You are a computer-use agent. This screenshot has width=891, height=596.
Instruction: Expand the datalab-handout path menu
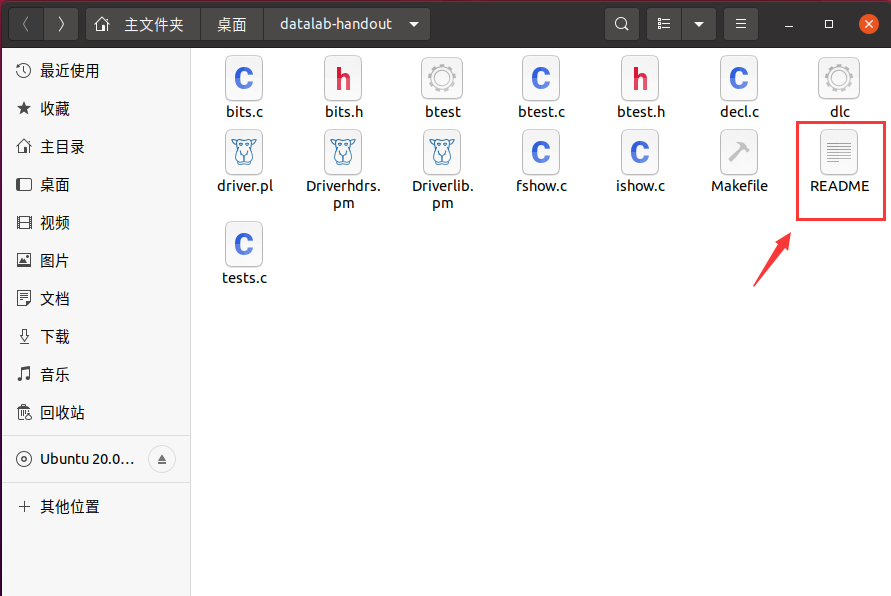pos(414,23)
